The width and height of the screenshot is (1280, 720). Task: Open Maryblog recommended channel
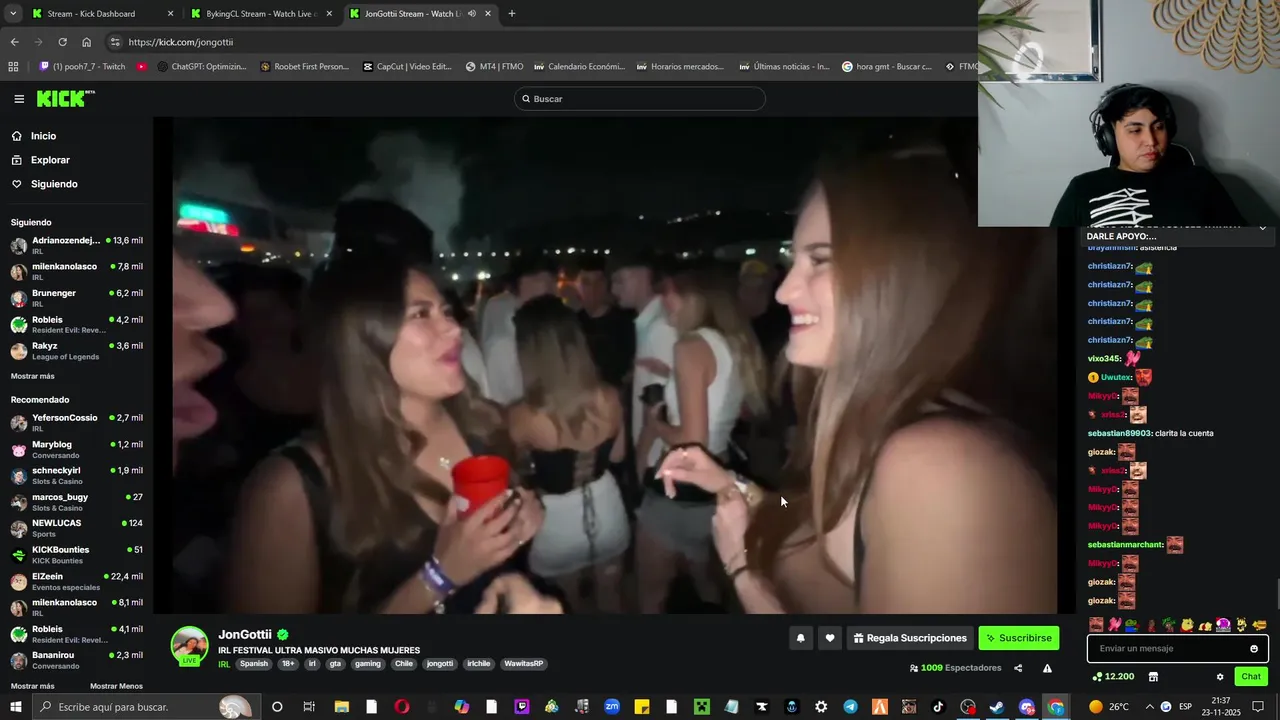tap(76, 449)
